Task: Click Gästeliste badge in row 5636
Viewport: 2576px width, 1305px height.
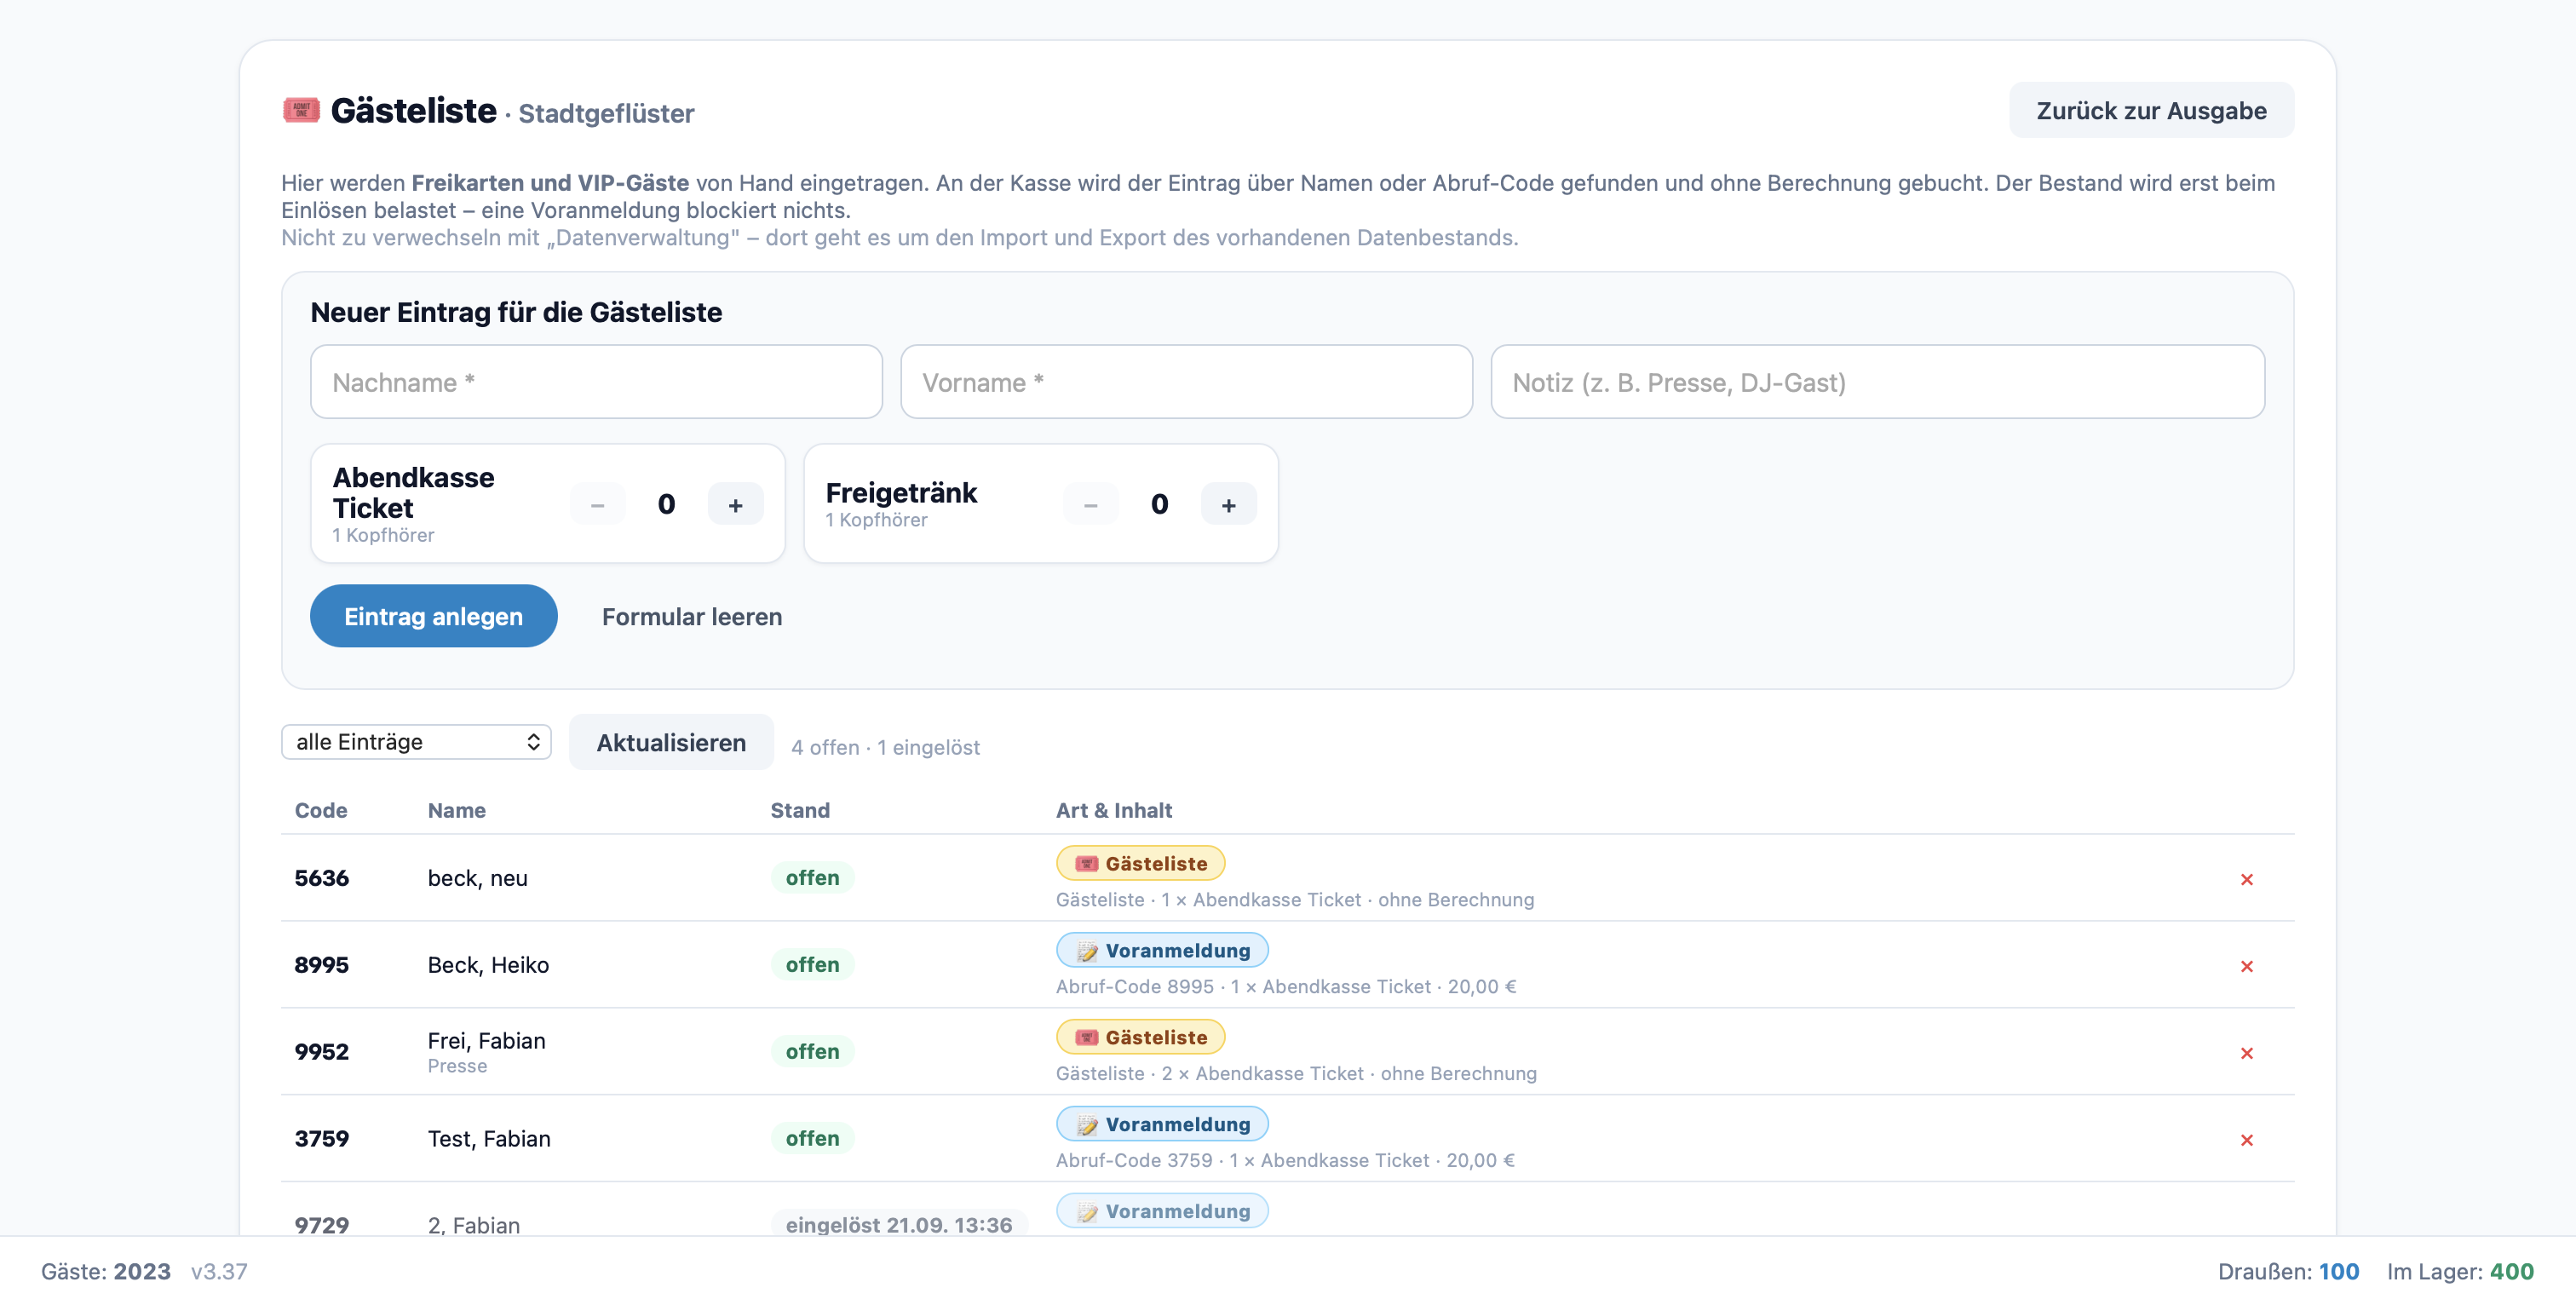Action: click(x=1140, y=863)
